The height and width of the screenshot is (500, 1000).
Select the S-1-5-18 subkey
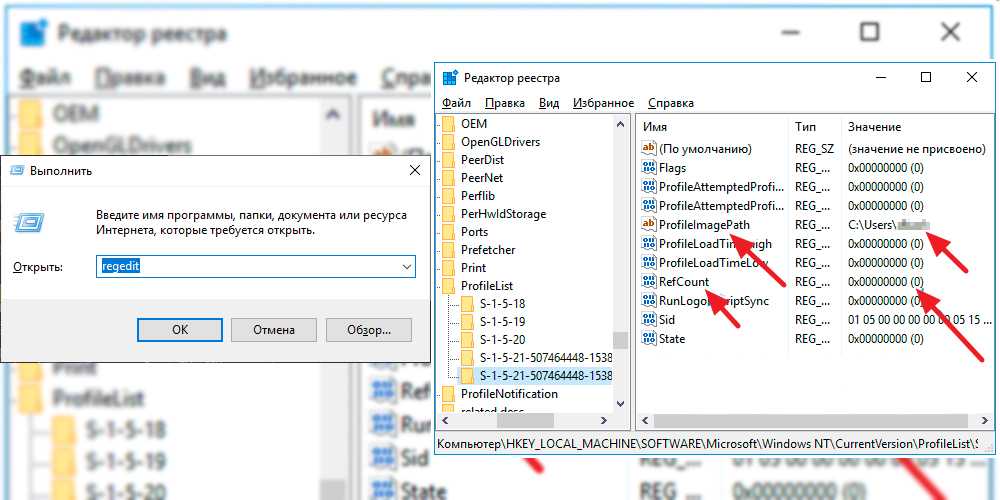[502, 304]
